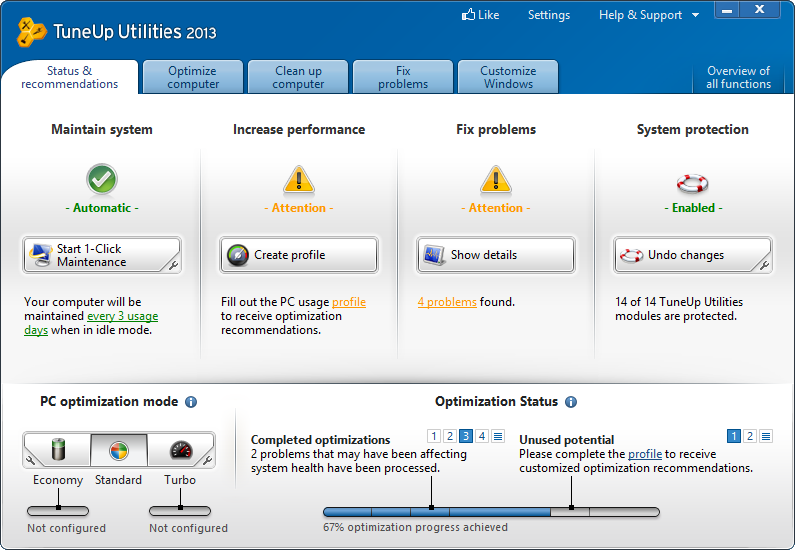The height and width of the screenshot is (550, 795).
Task: Click info icon beside PC optimization mode
Action: [191, 402]
